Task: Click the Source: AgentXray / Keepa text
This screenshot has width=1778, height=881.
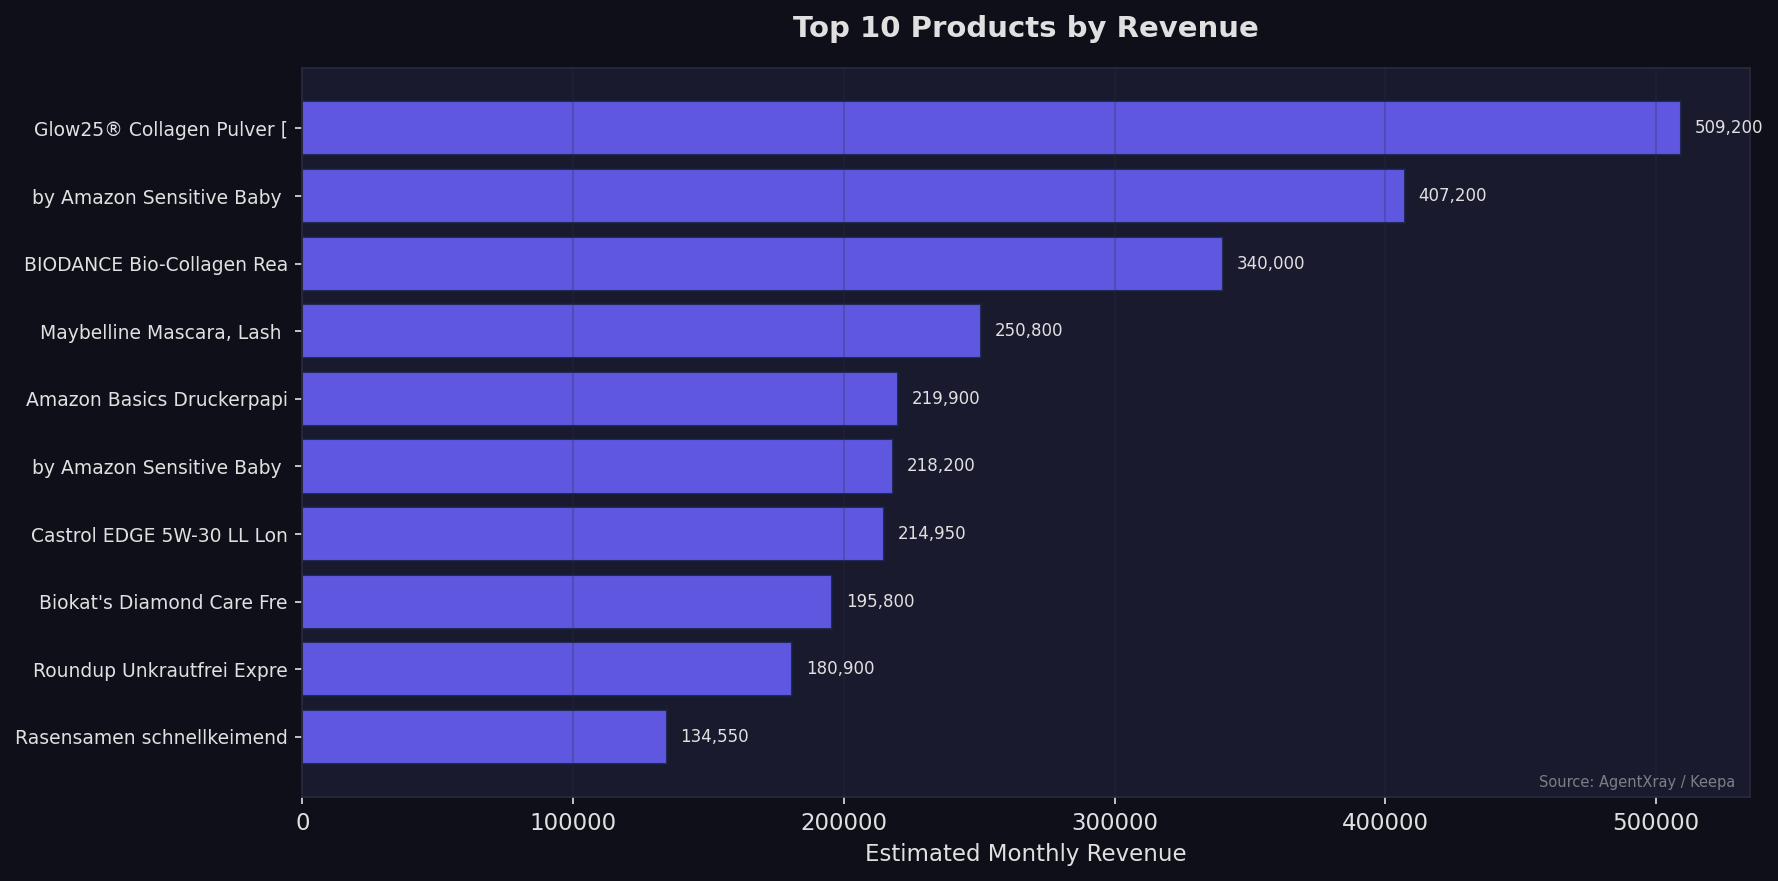Action: click(x=1637, y=782)
